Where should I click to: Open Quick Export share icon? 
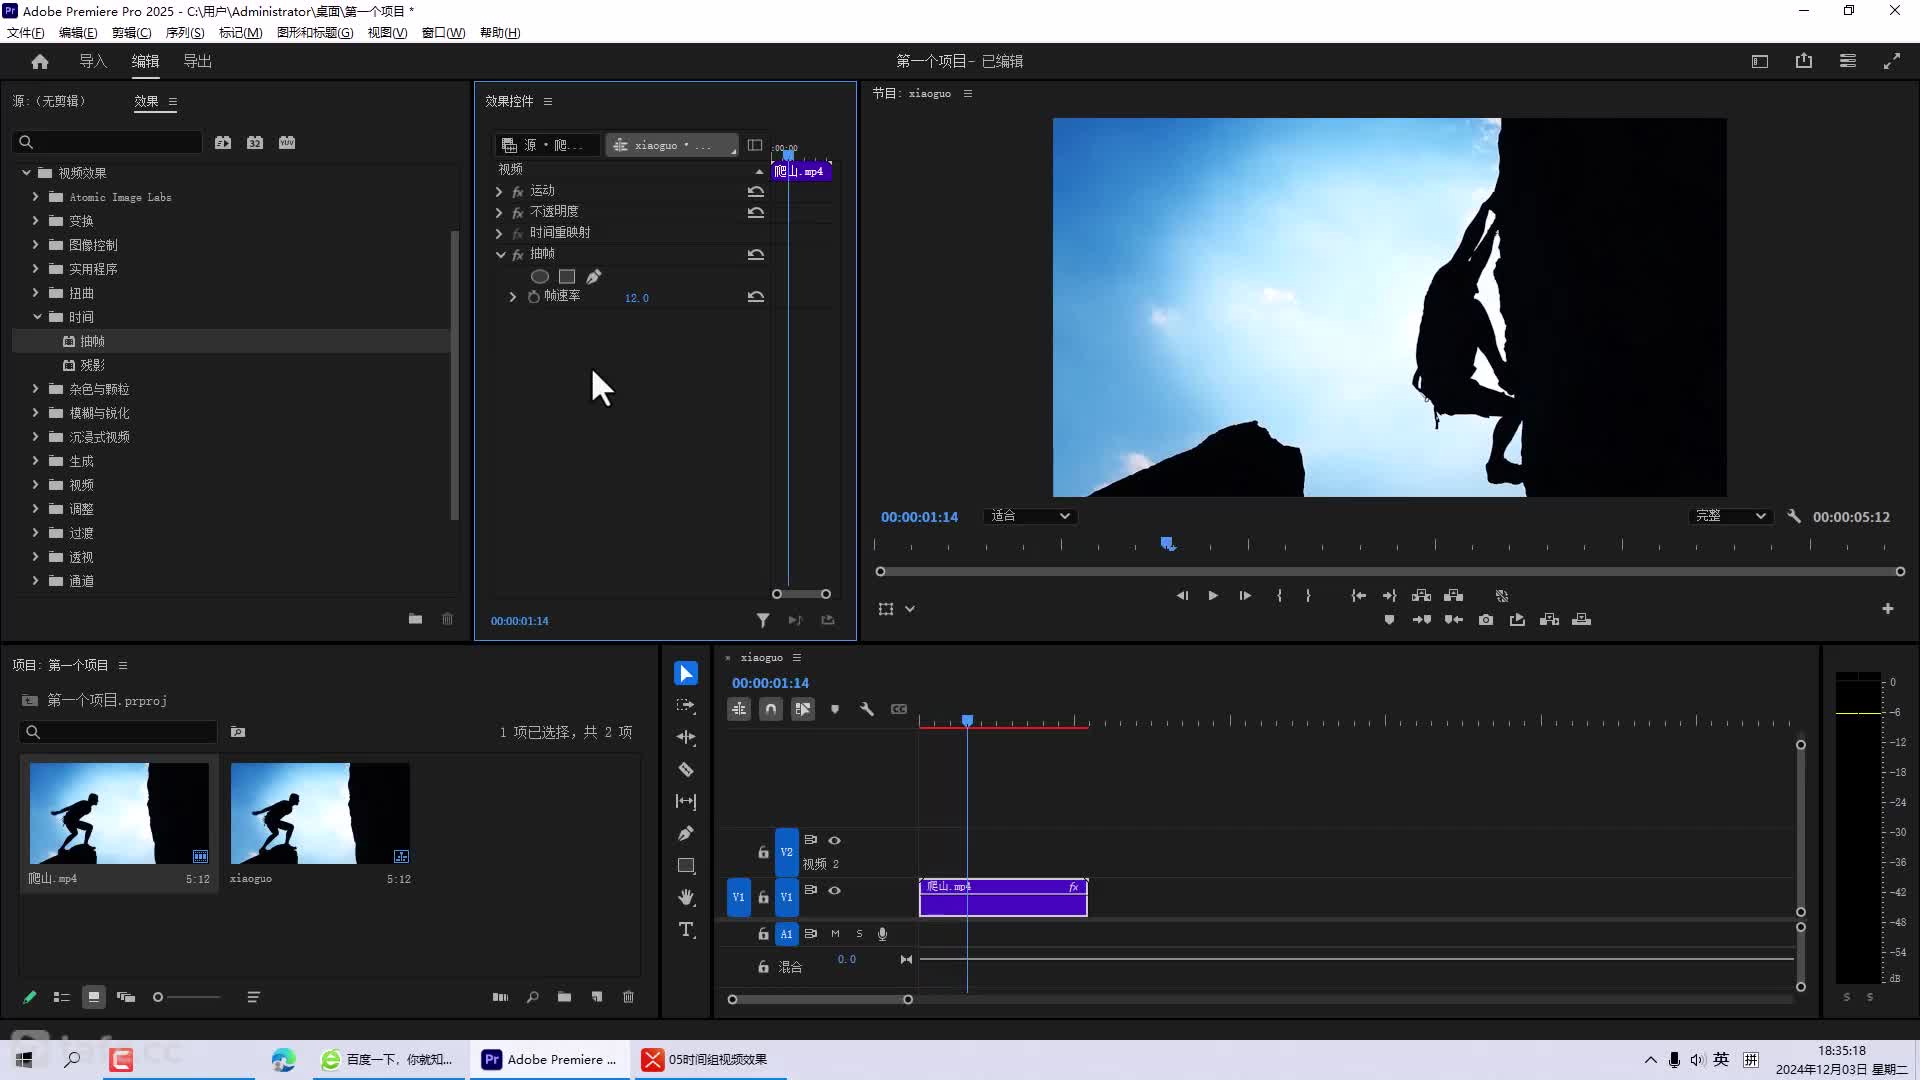coord(1804,62)
